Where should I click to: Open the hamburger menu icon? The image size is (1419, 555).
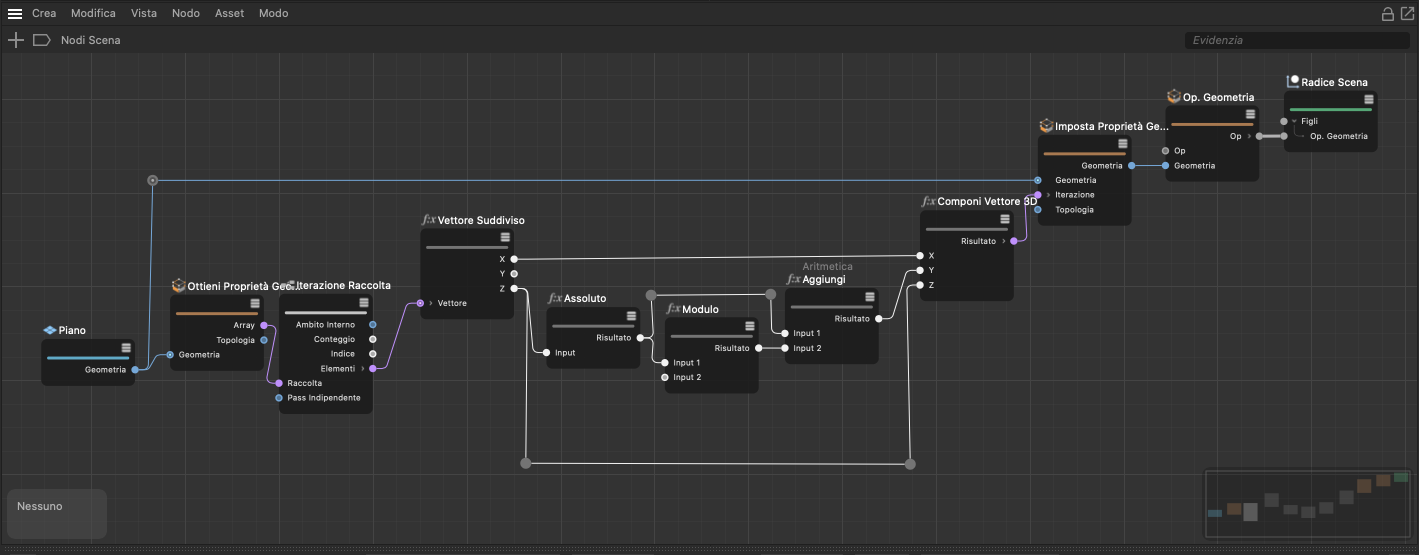(15, 13)
